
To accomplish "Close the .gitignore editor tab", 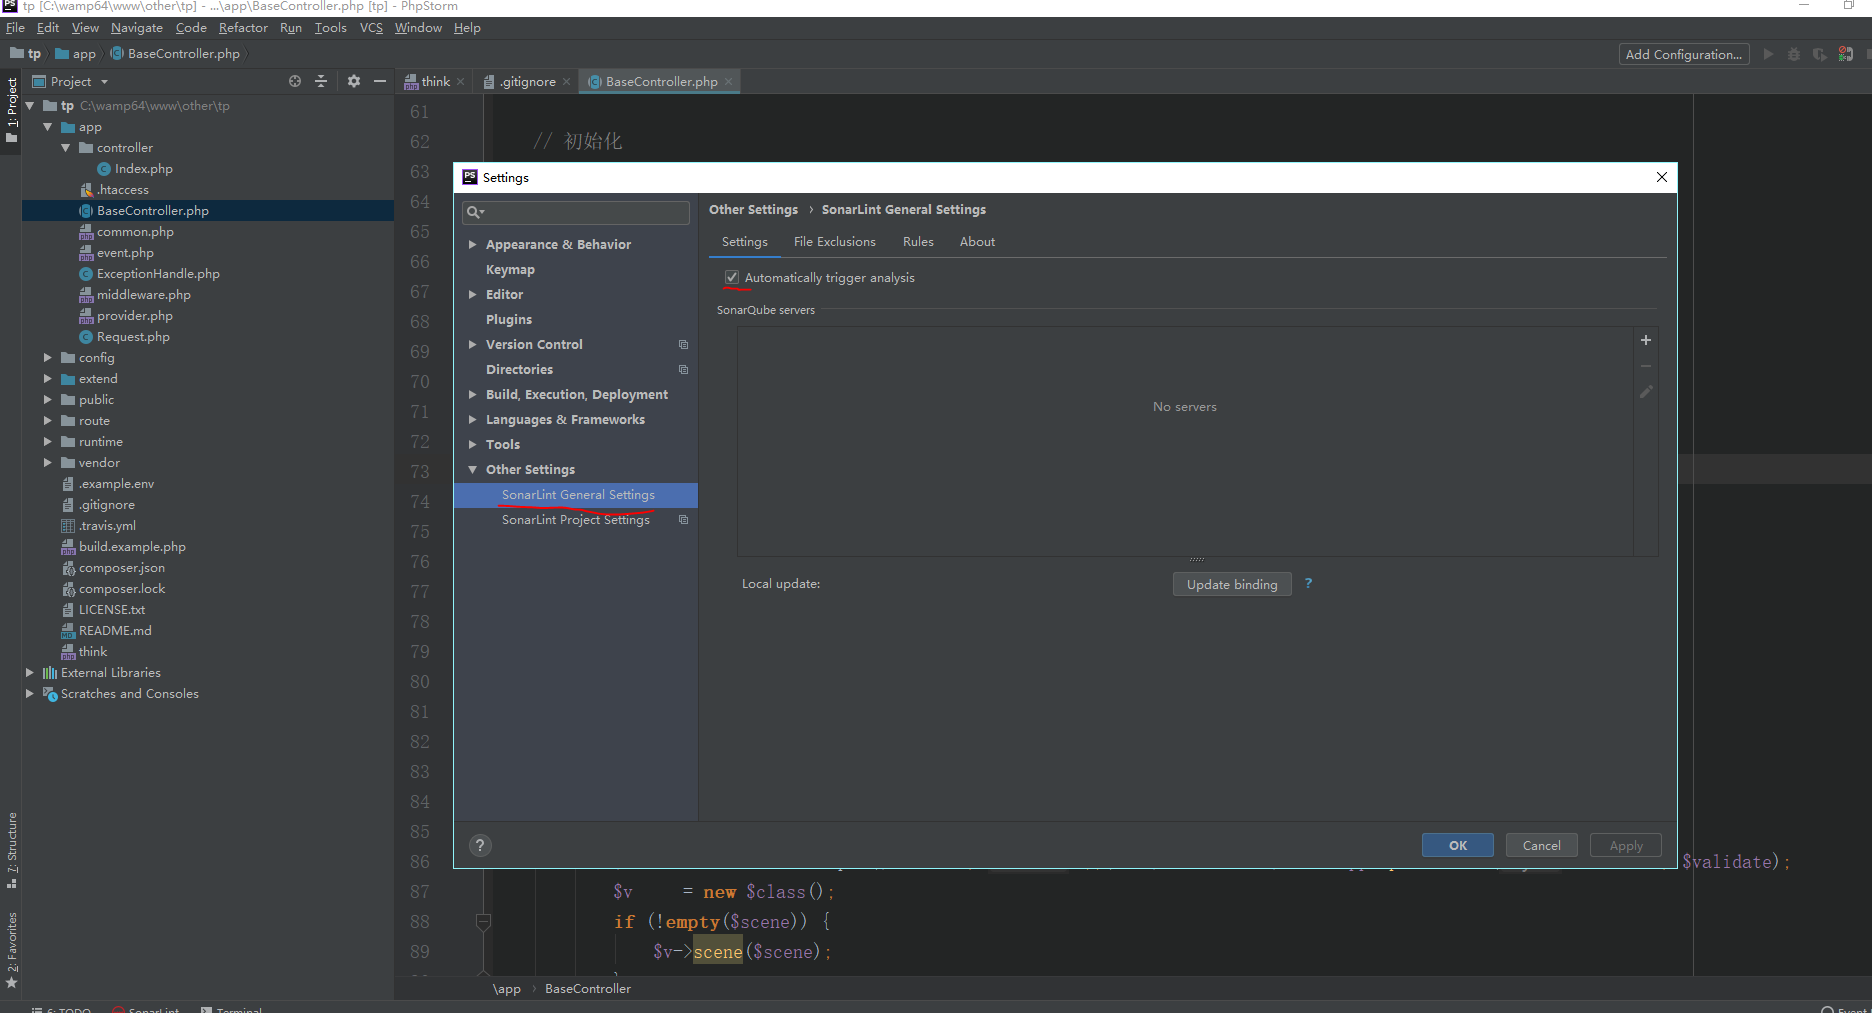I will point(566,82).
